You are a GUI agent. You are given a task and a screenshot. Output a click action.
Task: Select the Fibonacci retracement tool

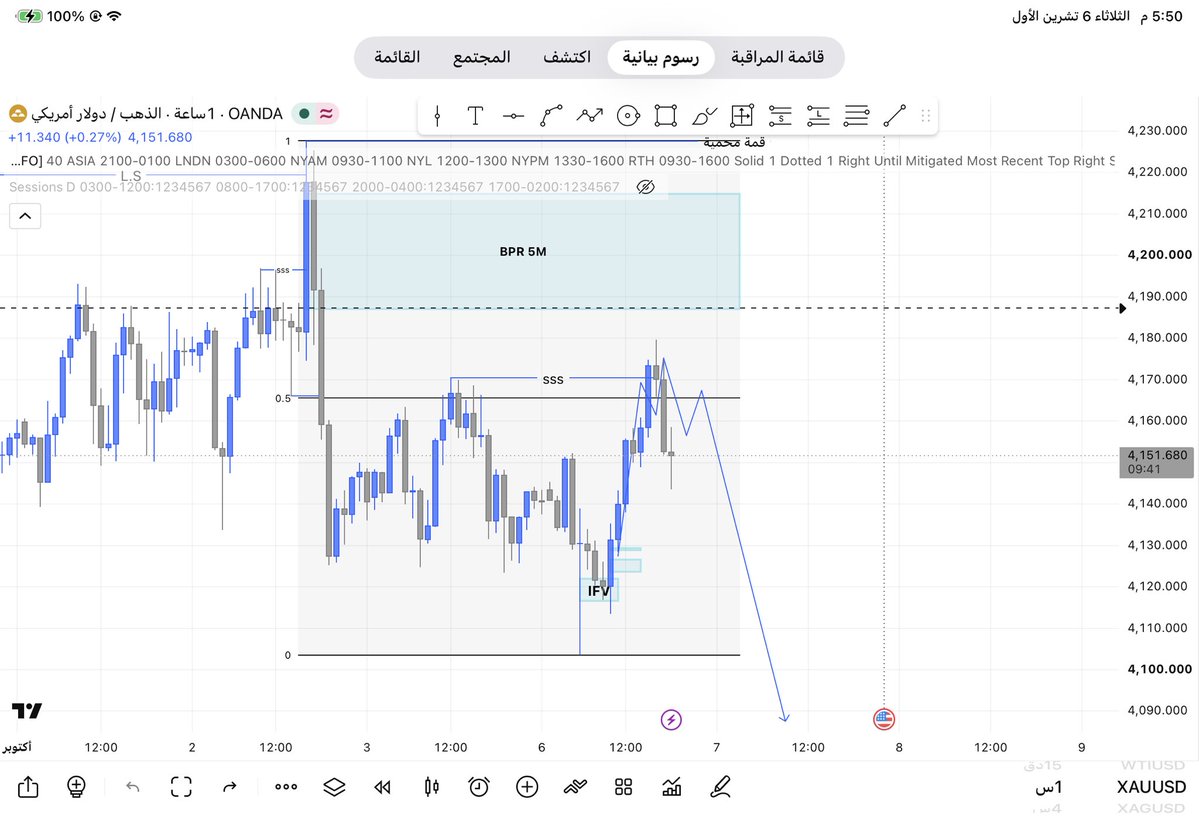(856, 116)
